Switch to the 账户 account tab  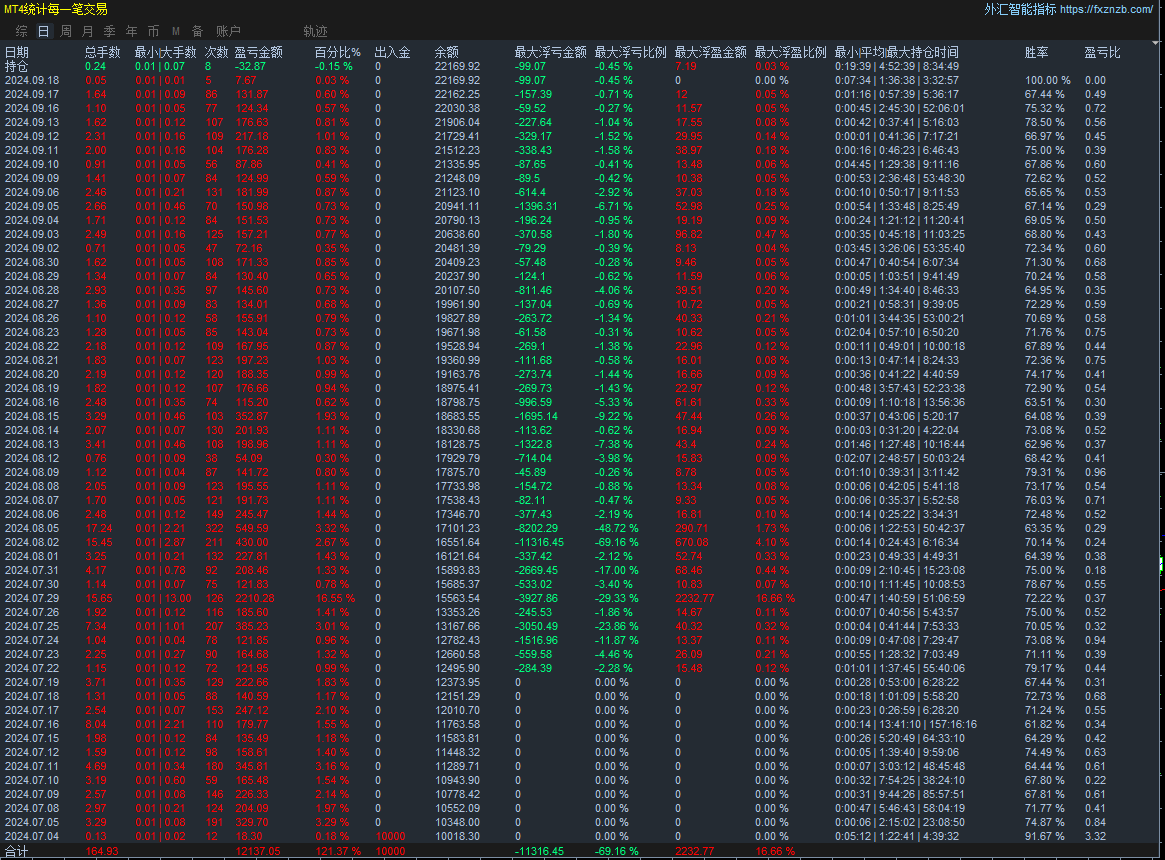coord(228,31)
